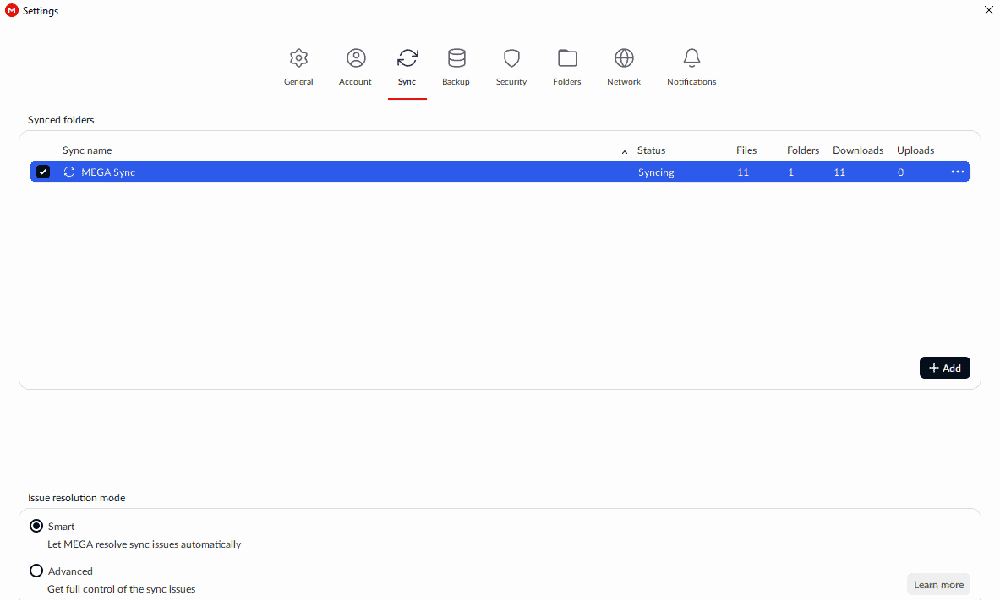Sort the list by Sync name header
This screenshot has width=1000, height=600.
(87, 151)
